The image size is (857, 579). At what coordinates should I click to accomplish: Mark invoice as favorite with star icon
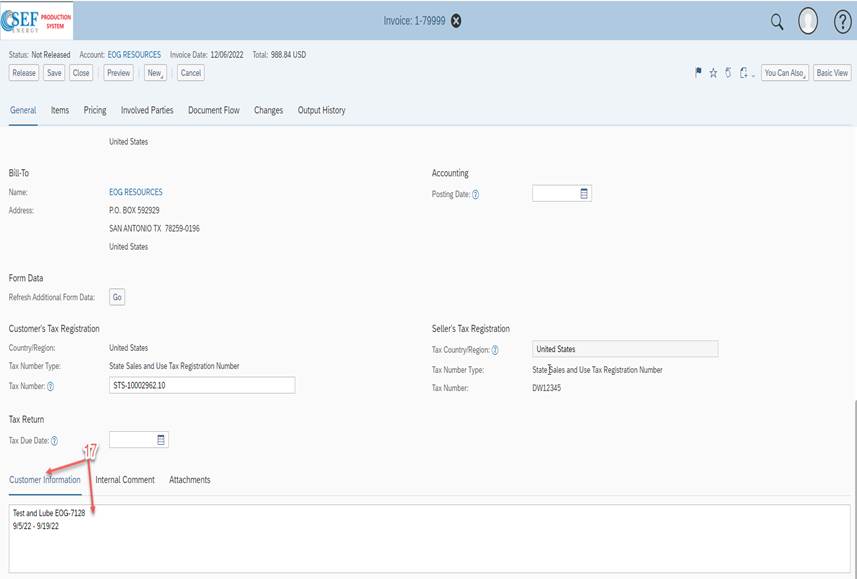click(x=714, y=72)
